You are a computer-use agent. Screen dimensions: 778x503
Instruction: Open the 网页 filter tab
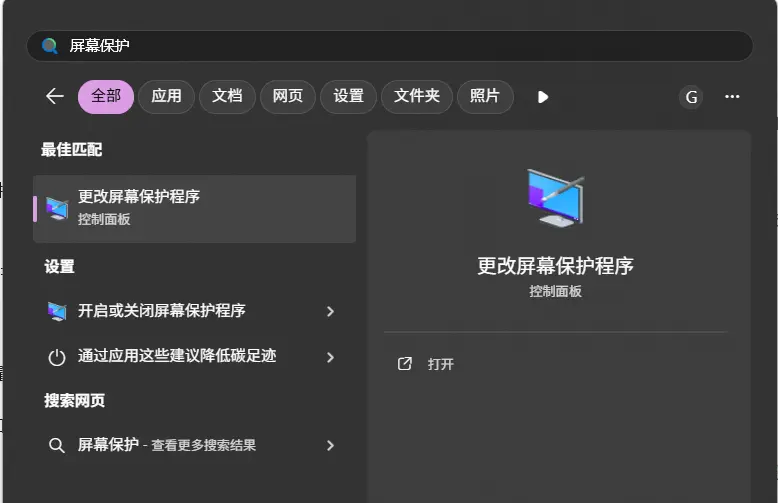pos(288,96)
